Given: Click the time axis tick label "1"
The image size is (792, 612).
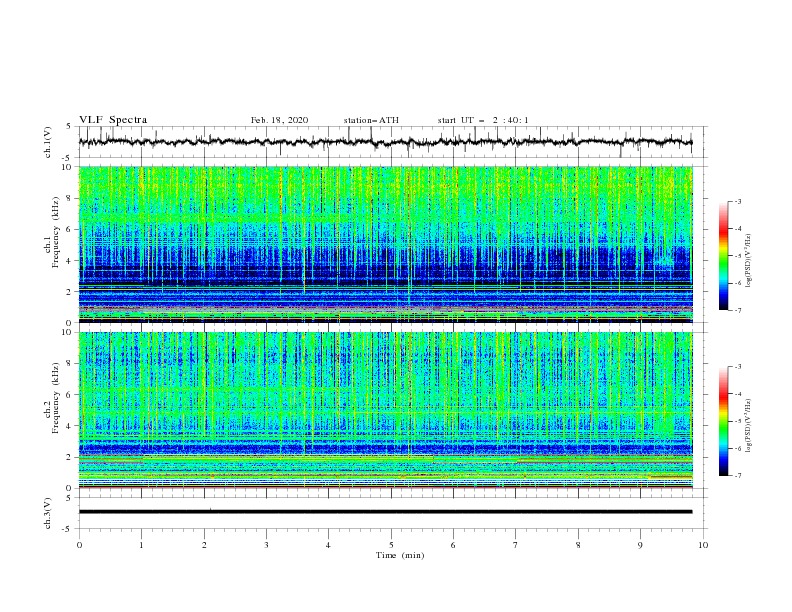Looking at the screenshot, I should (x=141, y=545).
